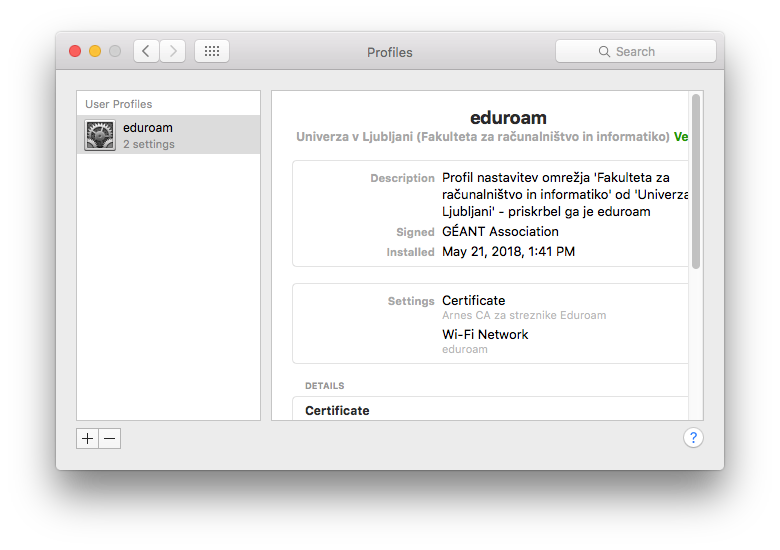
Task: Click the green verified label
Action: pyautogui.click(x=681, y=137)
